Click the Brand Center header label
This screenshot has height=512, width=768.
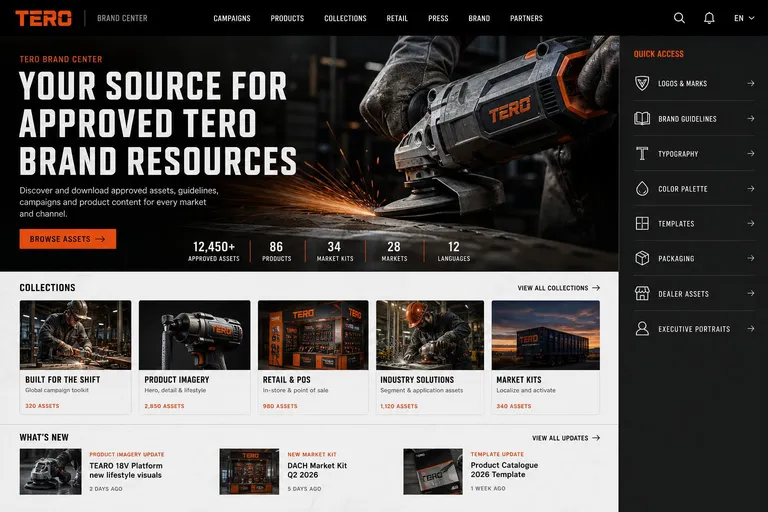point(122,18)
